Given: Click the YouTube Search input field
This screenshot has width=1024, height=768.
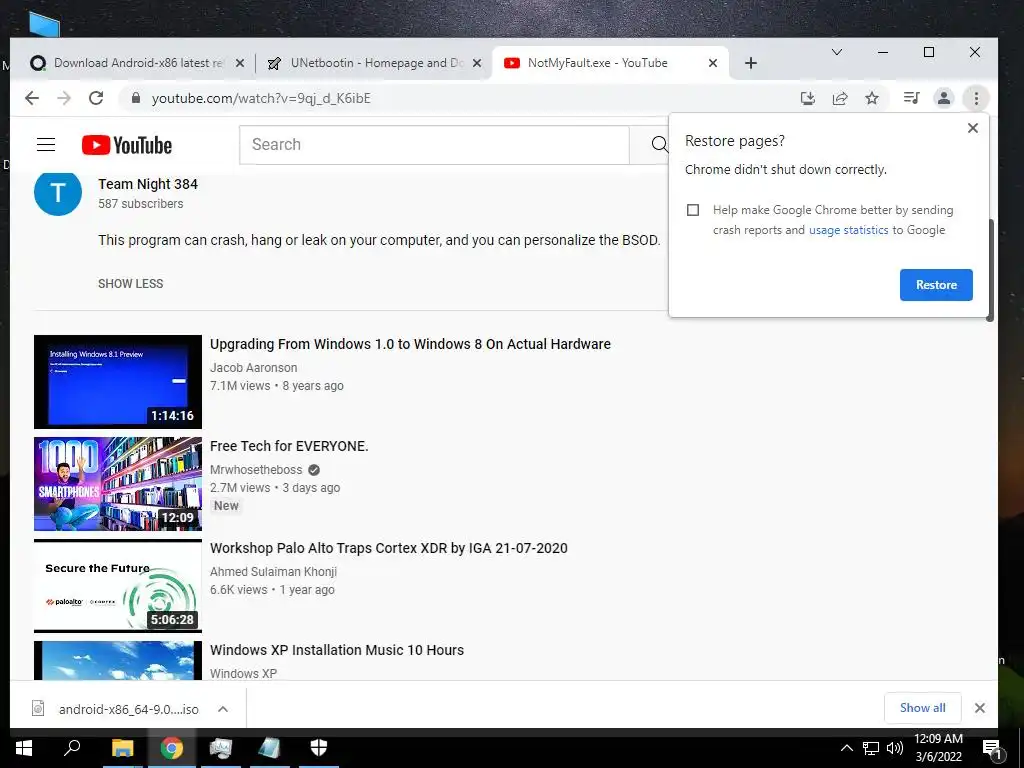Looking at the screenshot, I should (434, 144).
